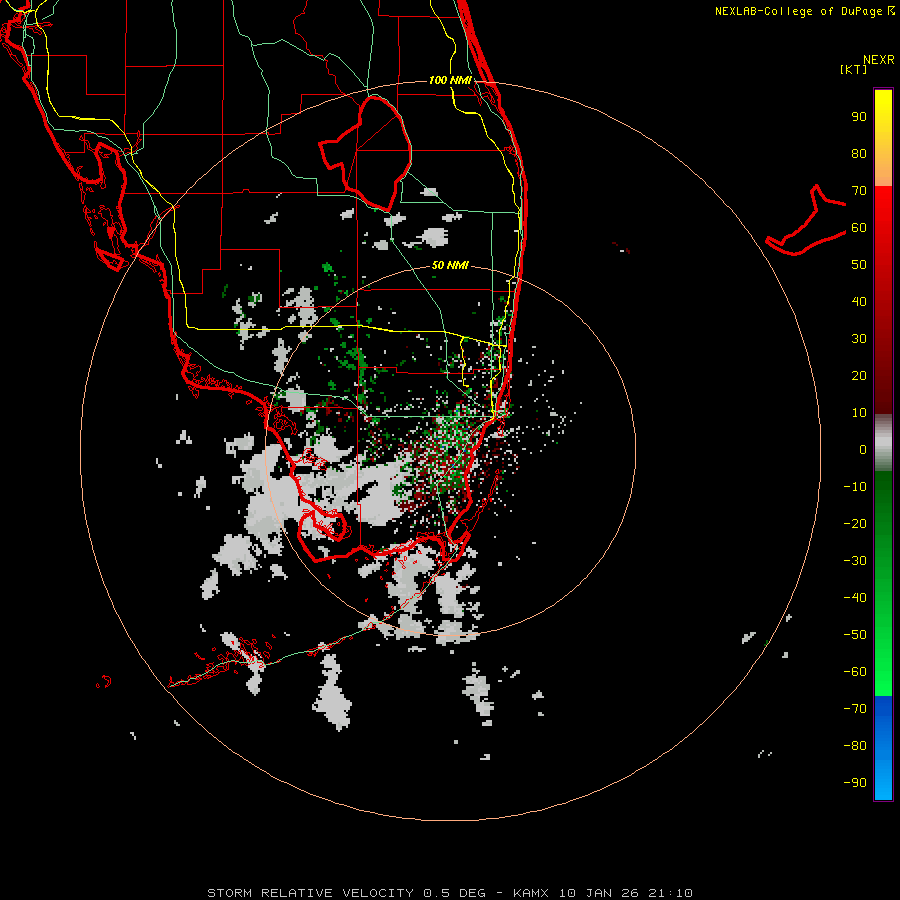
Task: Click the [KT] units label
Action: [854, 69]
